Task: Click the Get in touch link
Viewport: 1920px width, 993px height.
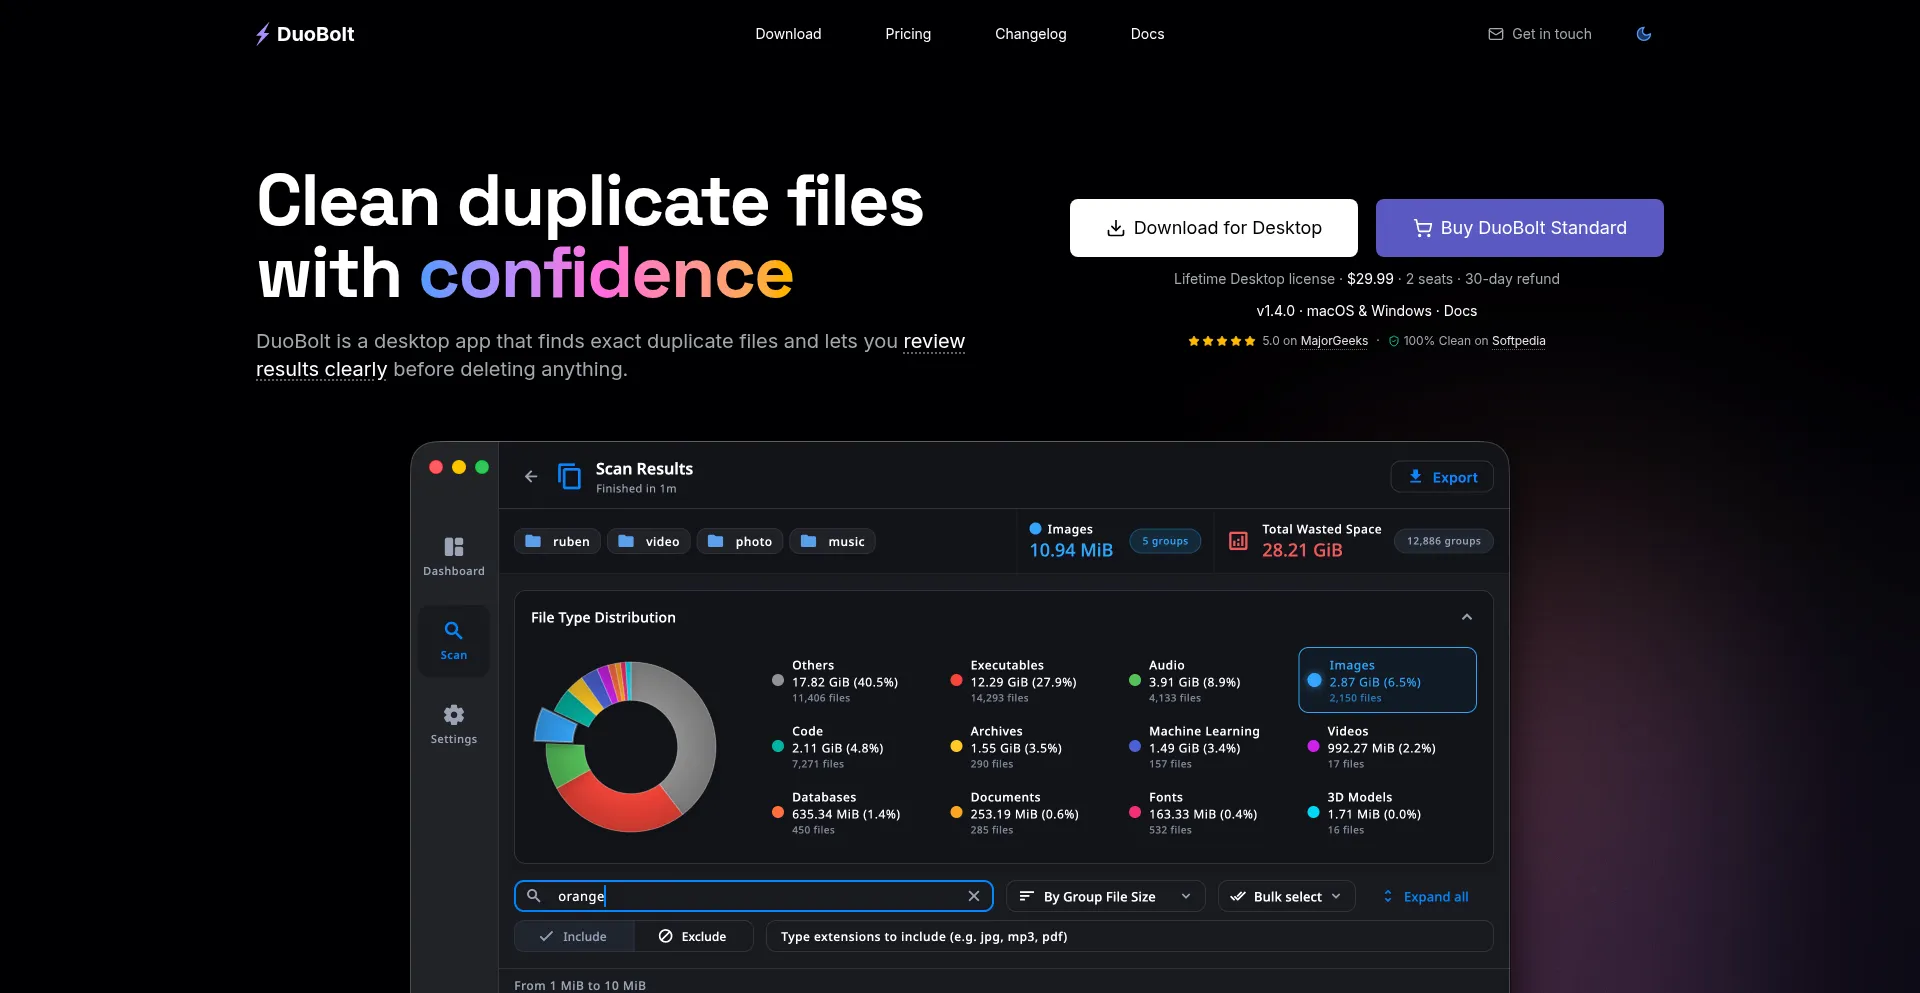Action: (1540, 34)
